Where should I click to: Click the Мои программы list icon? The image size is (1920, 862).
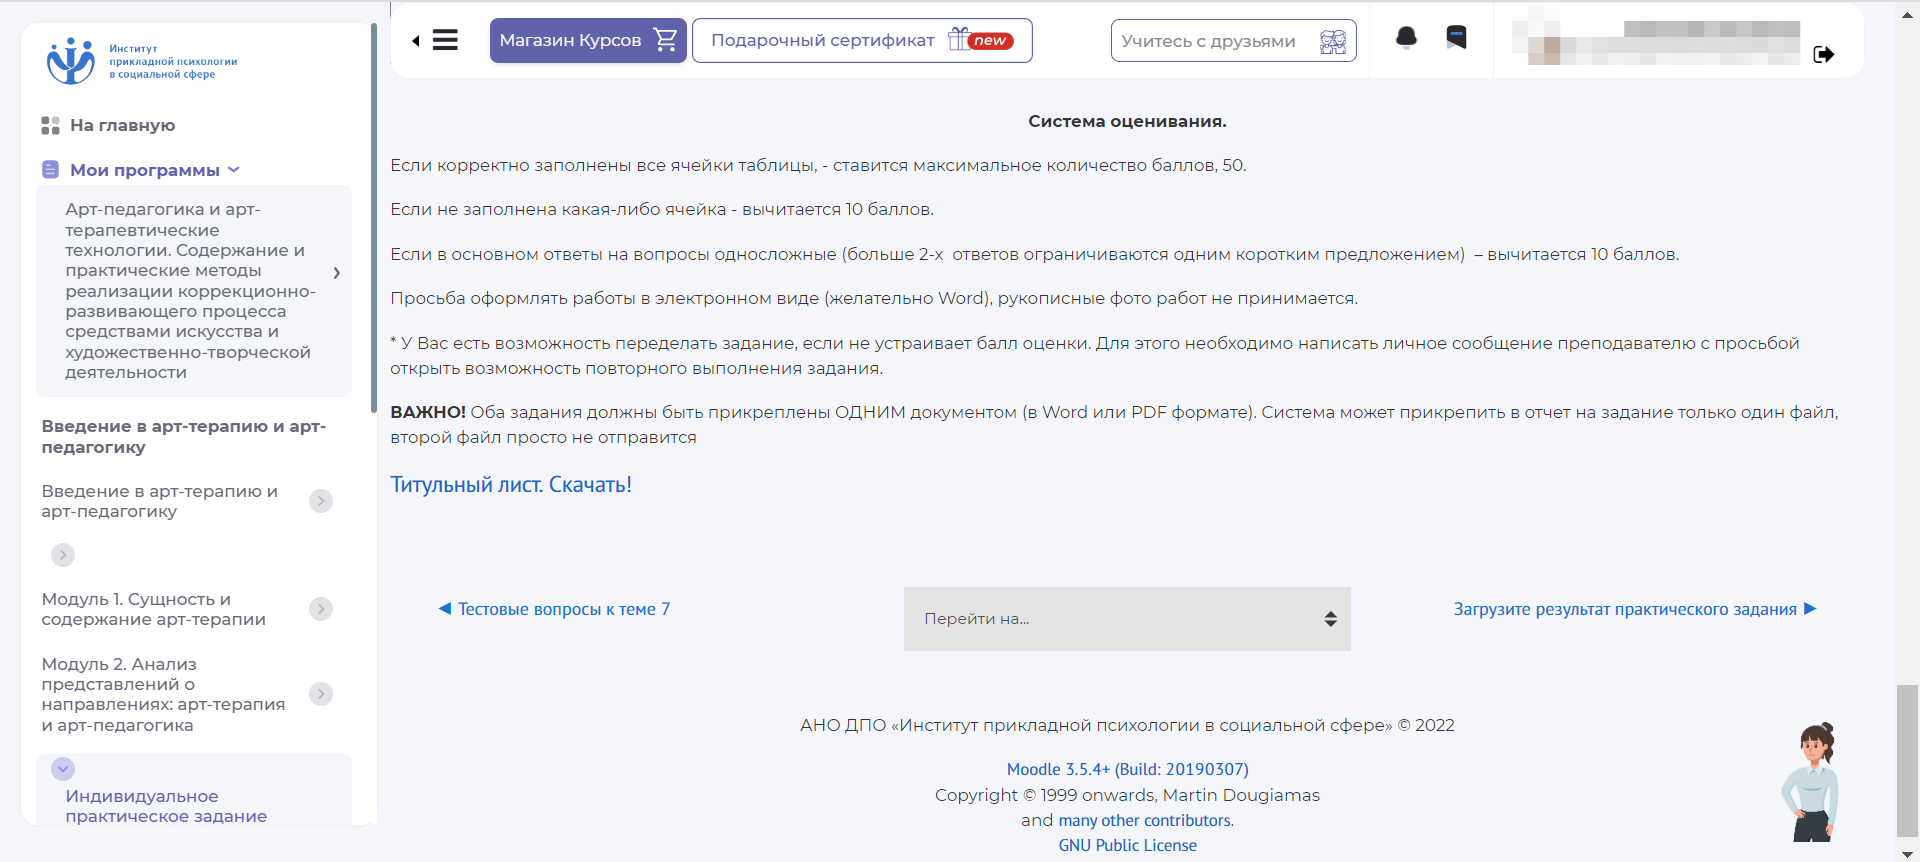pyautogui.click(x=50, y=169)
